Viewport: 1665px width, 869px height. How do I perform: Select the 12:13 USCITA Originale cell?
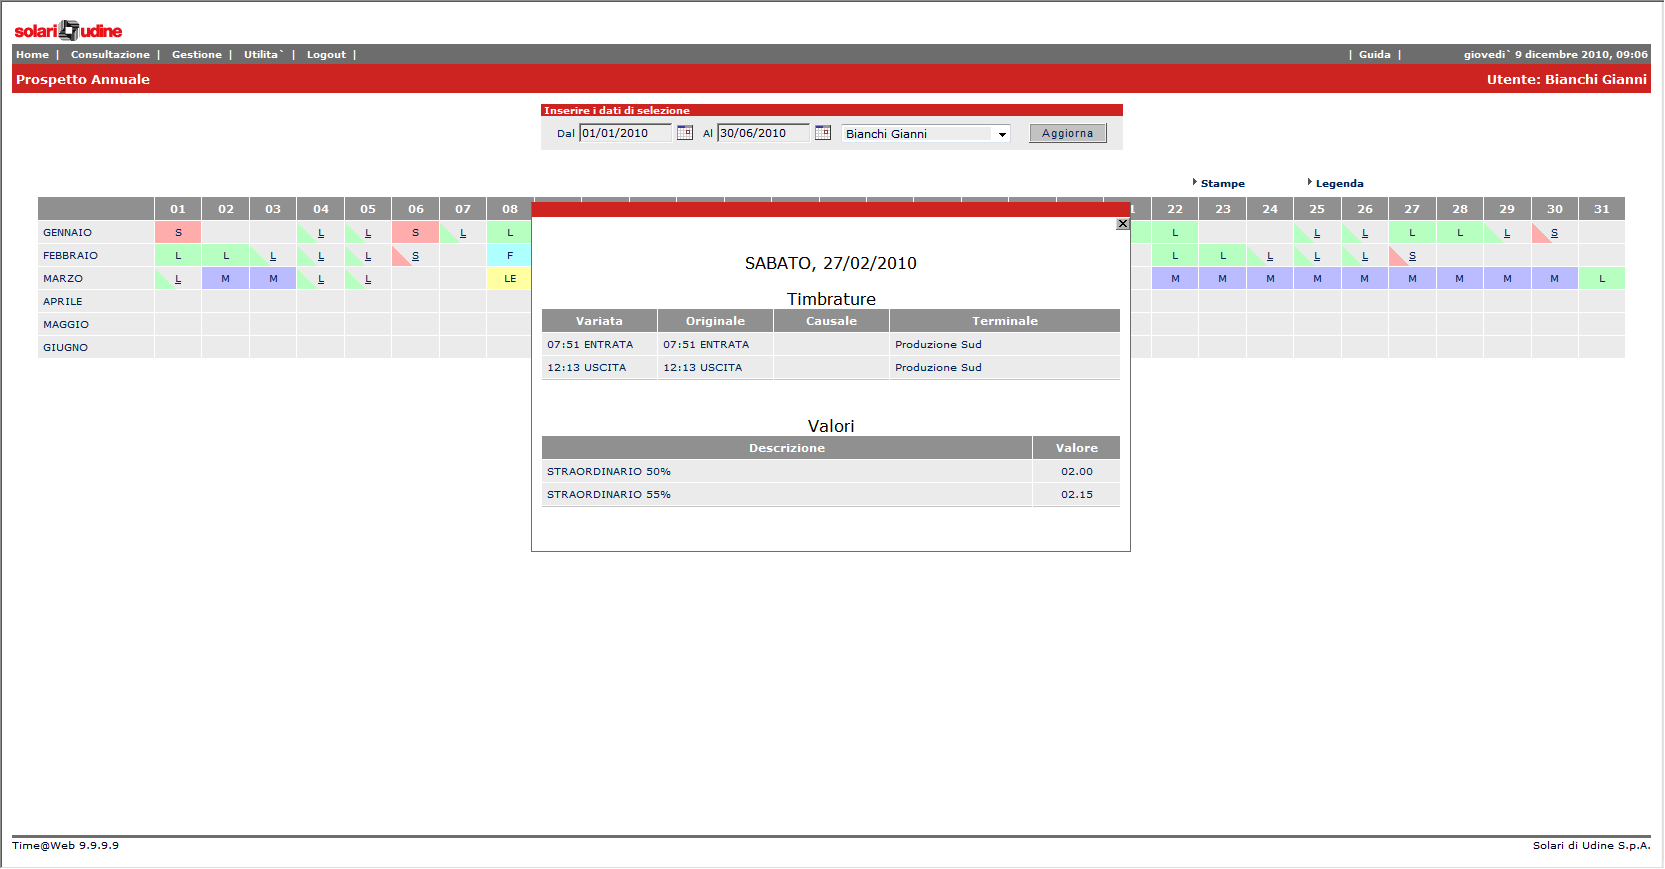715,368
